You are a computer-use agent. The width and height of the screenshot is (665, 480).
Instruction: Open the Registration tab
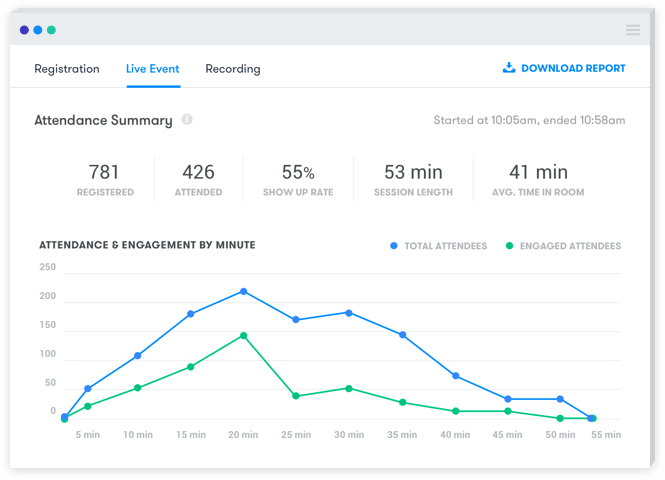tap(67, 69)
